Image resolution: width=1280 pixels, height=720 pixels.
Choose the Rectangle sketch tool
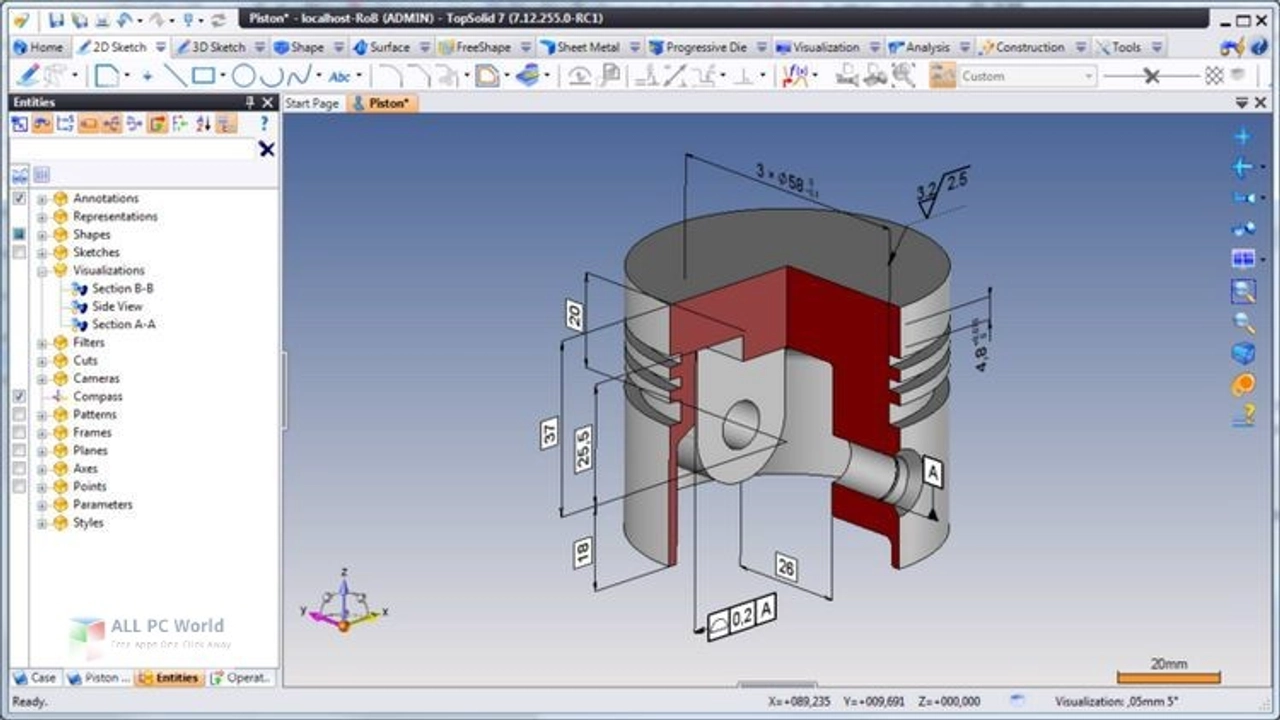(203, 76)
